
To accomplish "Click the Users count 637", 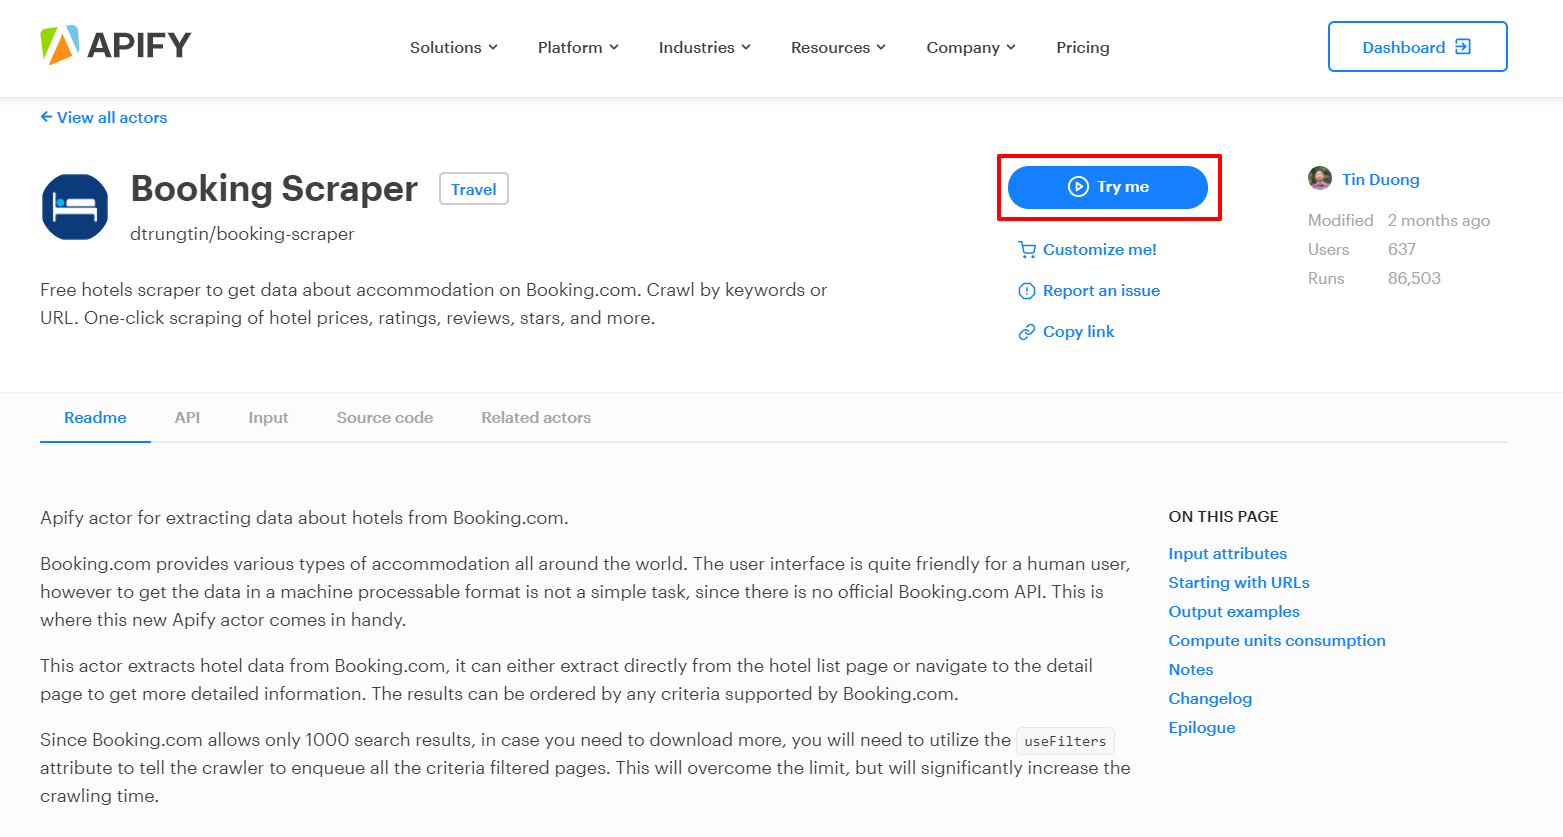I will click(x=1402, y=250).
